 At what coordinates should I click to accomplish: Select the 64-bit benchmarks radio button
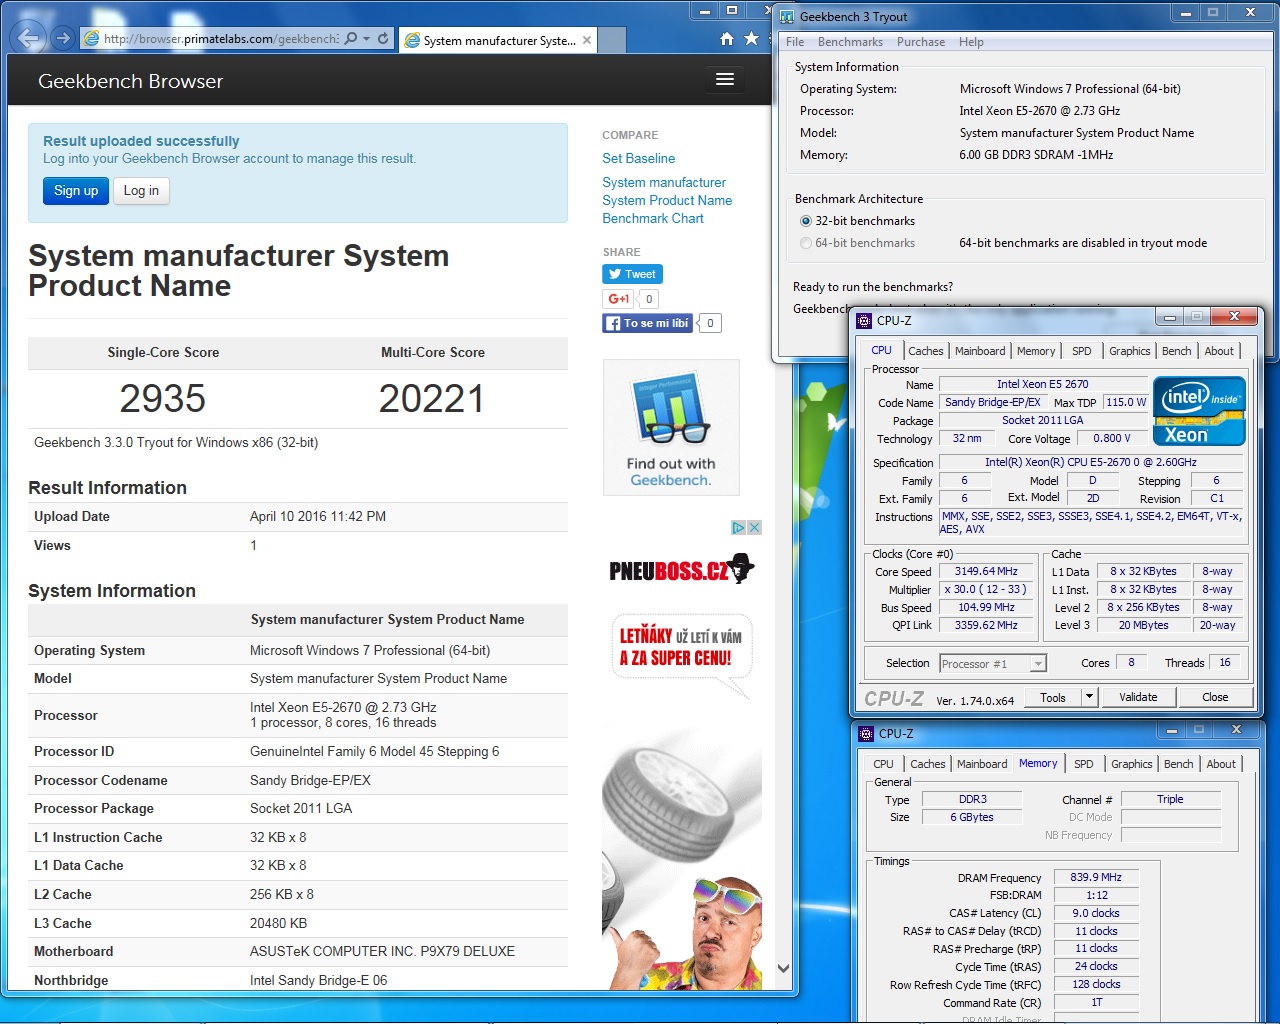pyautogui.click(x=806, y=243)
